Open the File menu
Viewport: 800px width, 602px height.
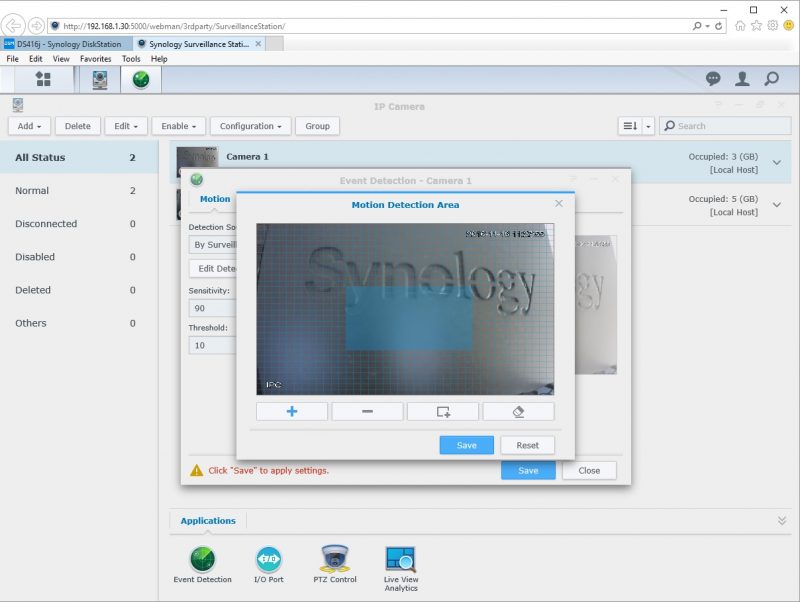[12, 59]
